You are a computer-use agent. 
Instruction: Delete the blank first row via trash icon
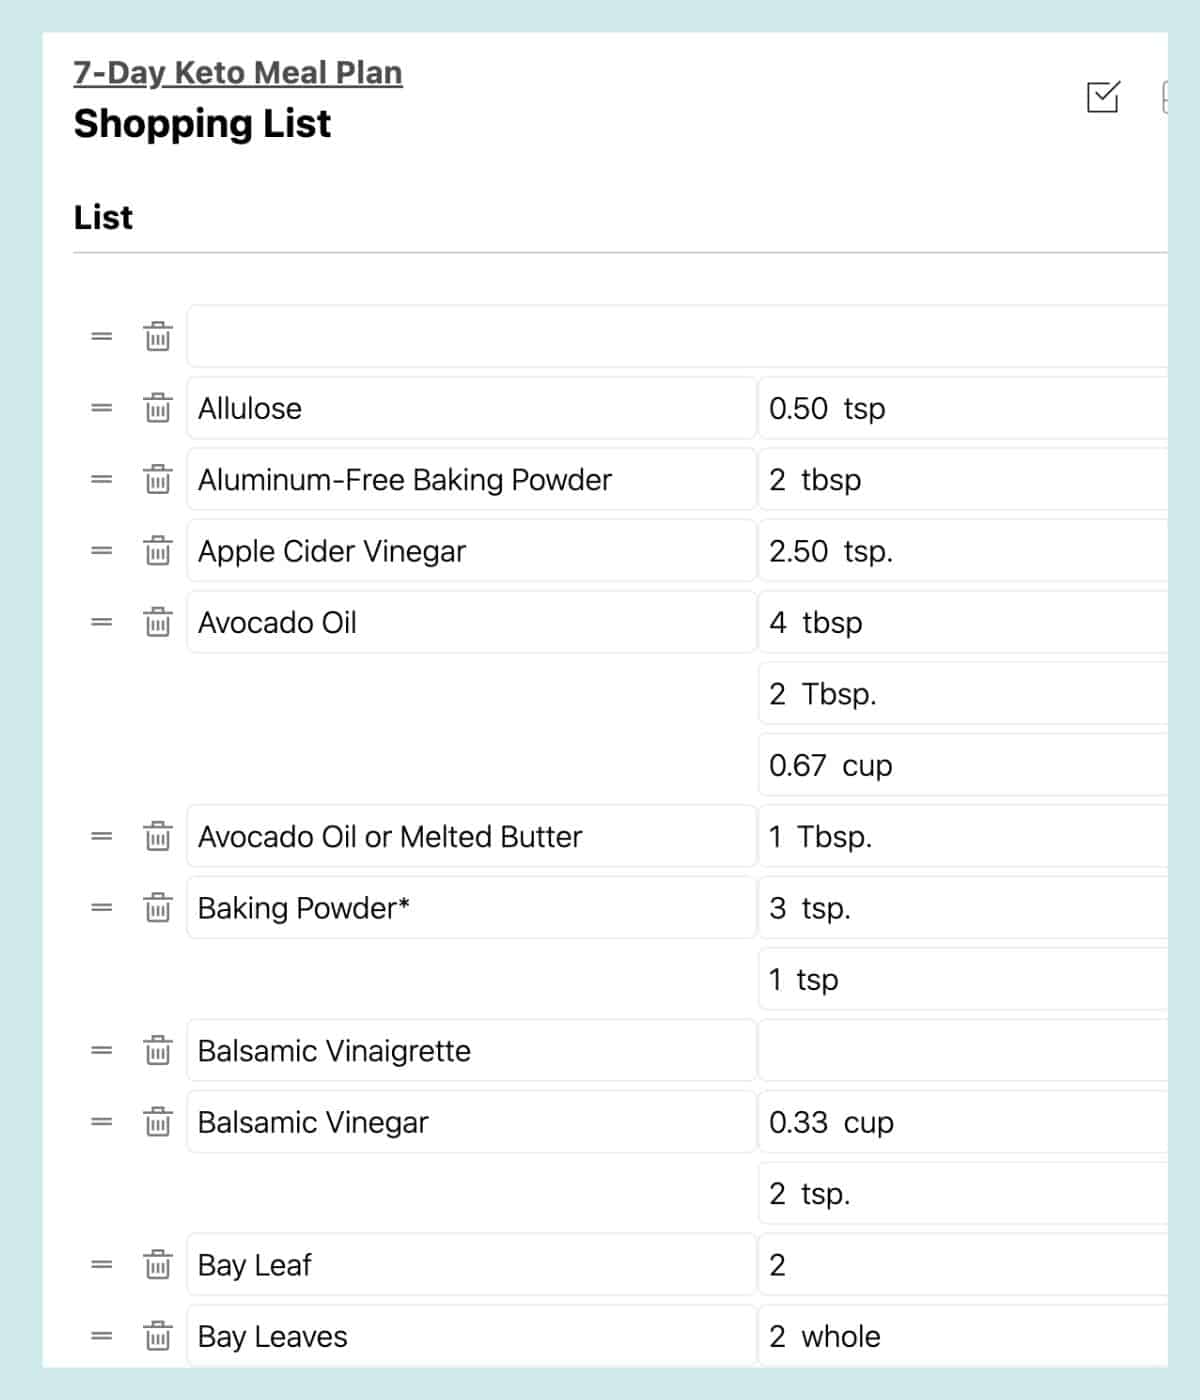pos(158,337)
